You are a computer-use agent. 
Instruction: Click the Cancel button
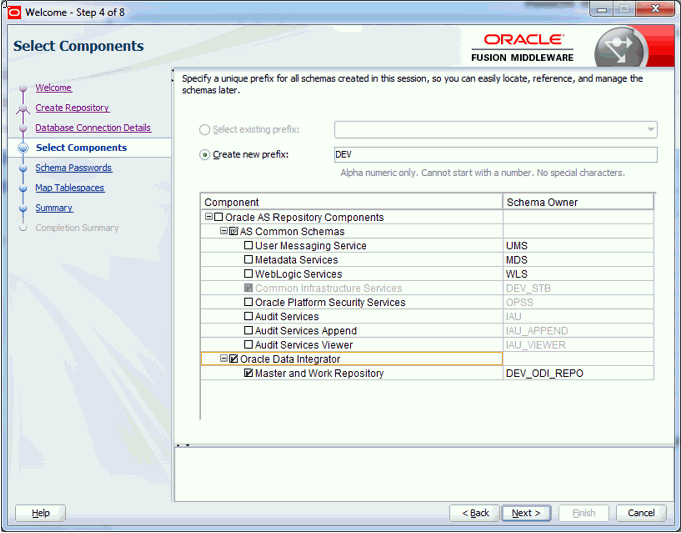click(x=641, y=513)
